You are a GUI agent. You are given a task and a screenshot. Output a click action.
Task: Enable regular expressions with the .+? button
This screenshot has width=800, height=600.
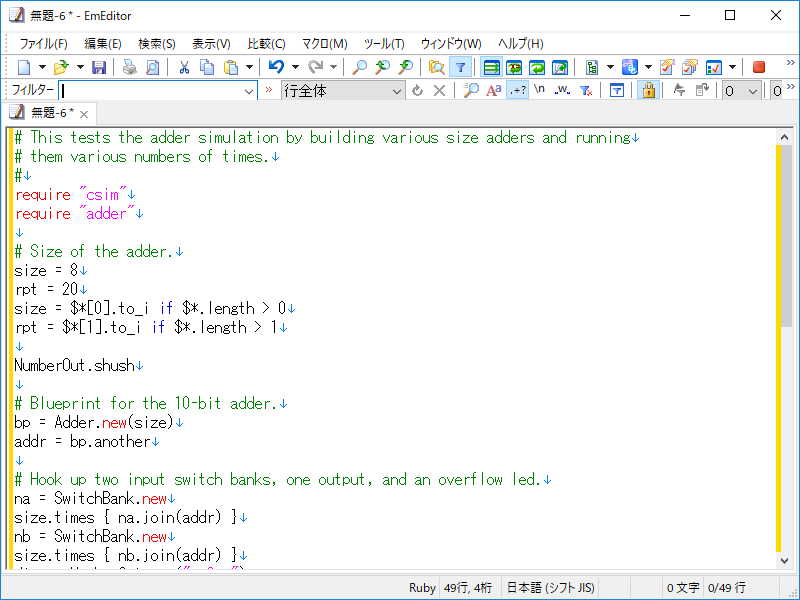[x=517, y=91]
